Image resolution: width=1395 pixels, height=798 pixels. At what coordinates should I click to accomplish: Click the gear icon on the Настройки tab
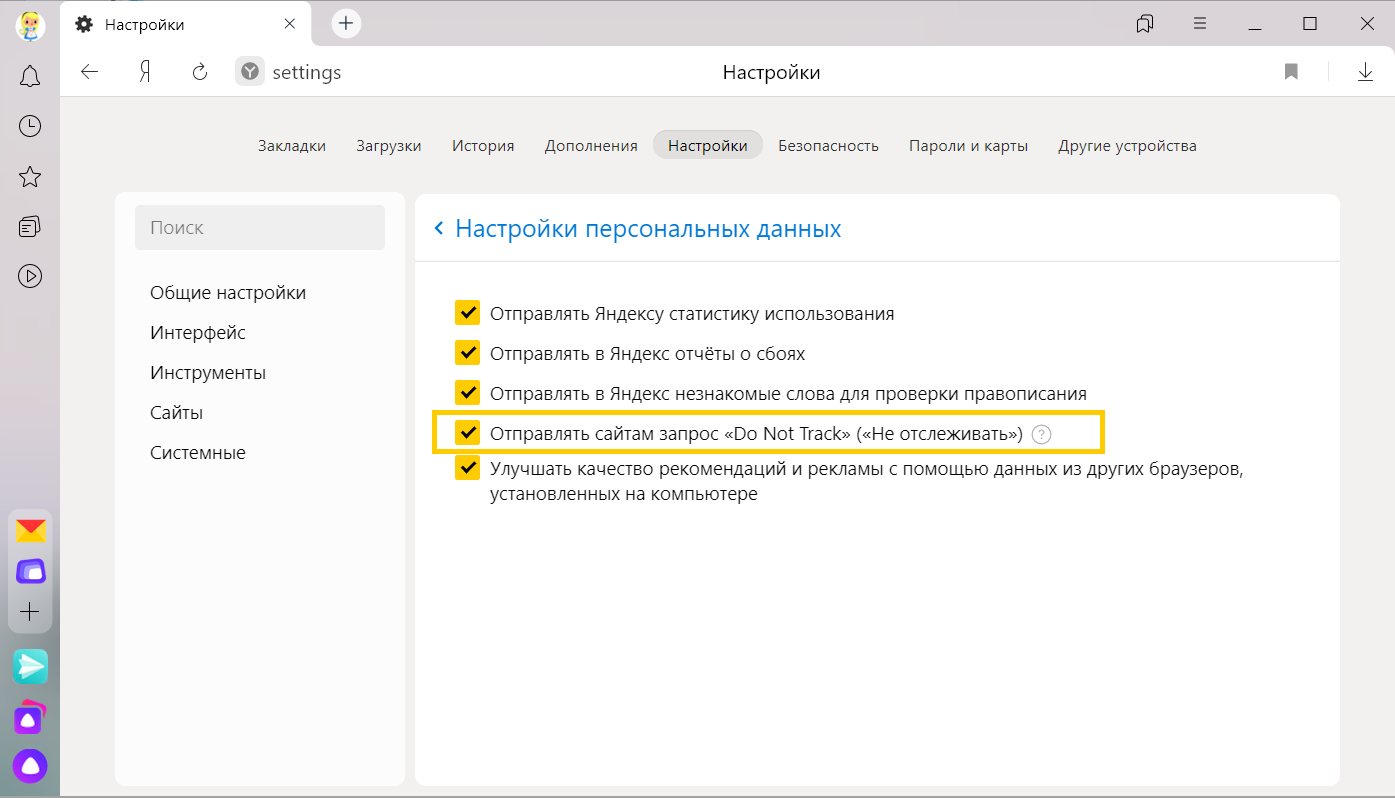84,25
